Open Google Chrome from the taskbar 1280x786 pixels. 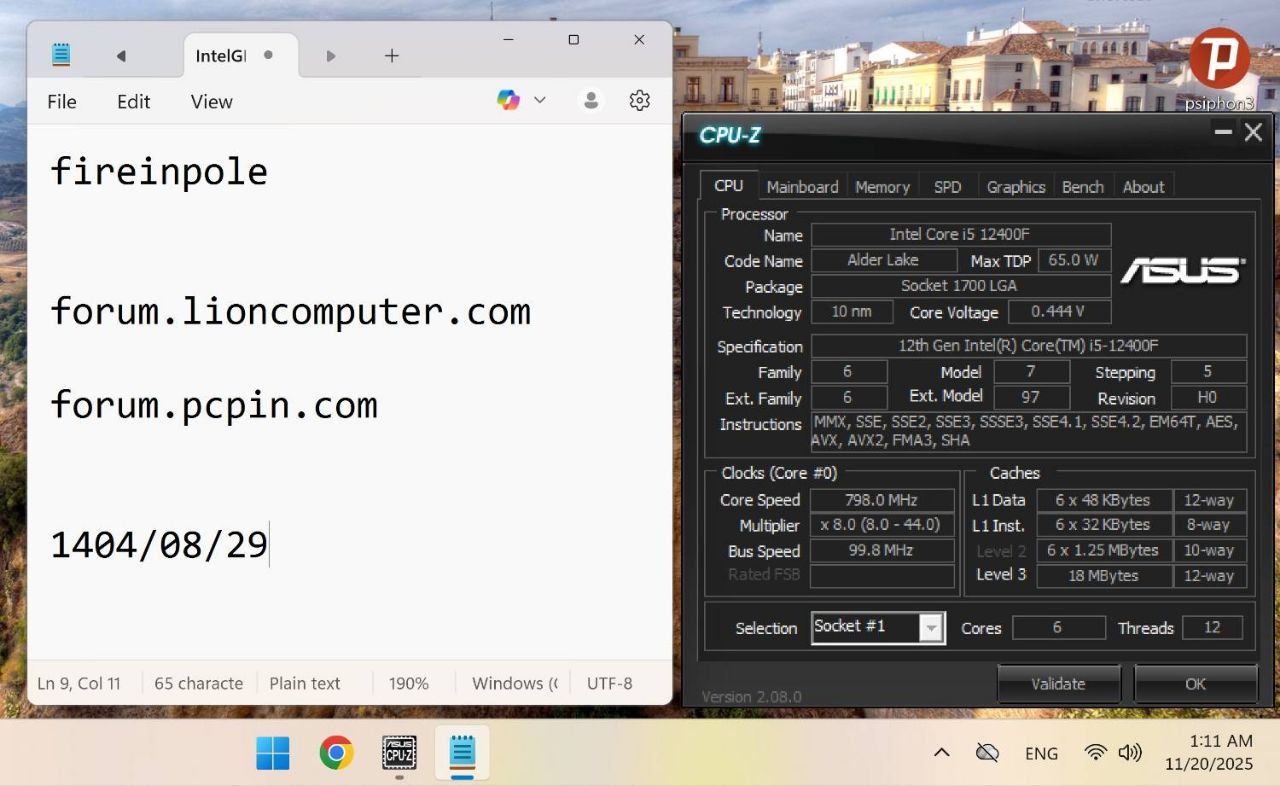pos(336,752)
